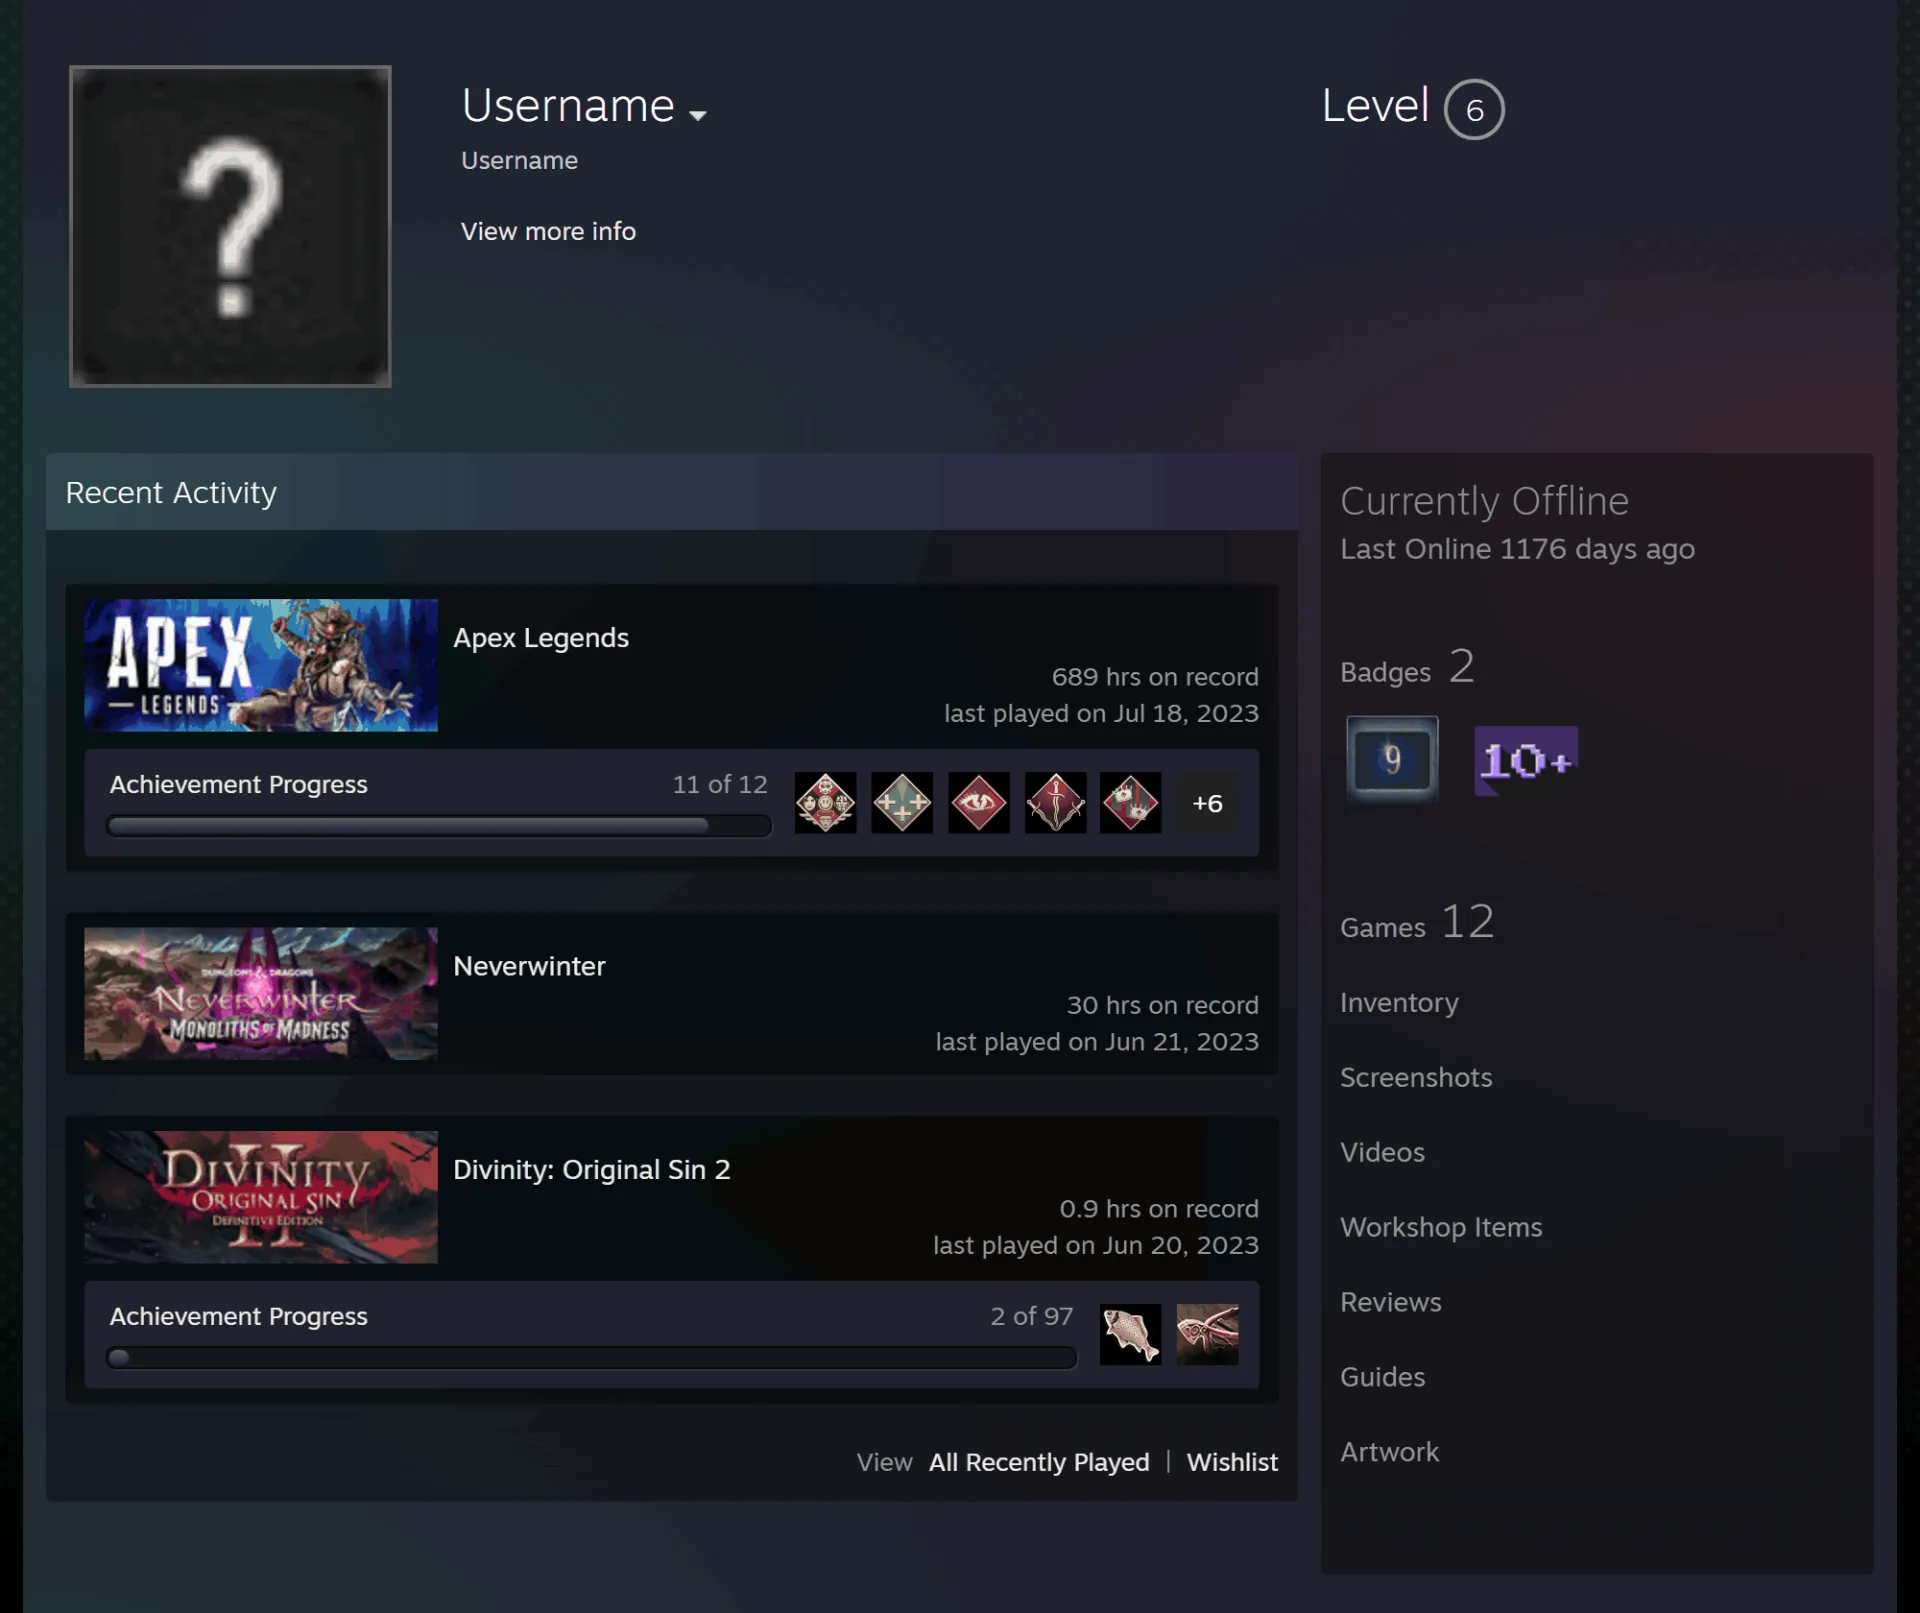
Task: Expand the Username dropdown arrow
Action: tap(698, 115)
